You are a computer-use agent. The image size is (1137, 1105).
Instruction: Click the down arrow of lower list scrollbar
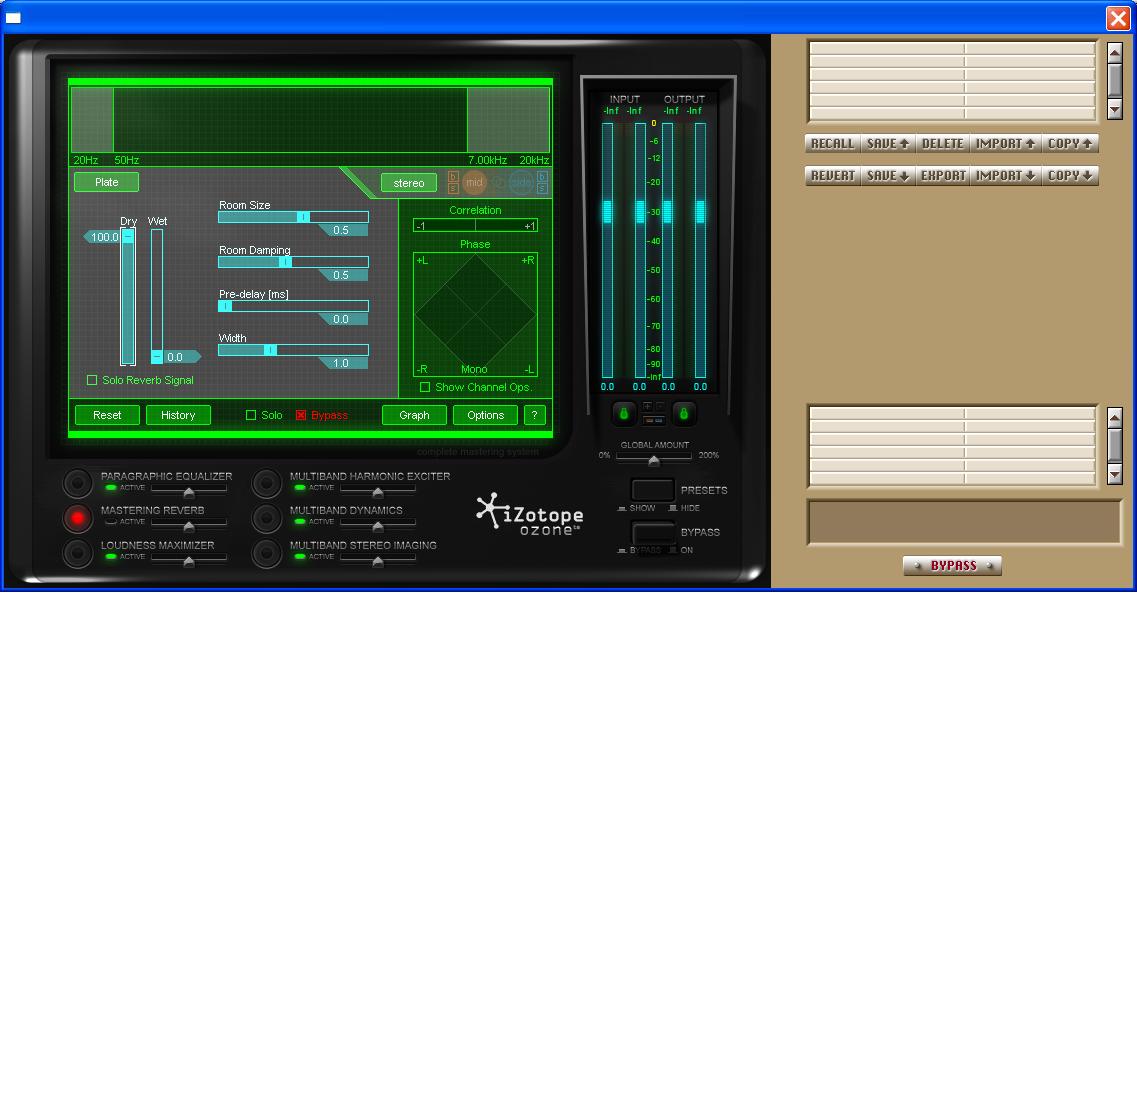click(1115, 475)
